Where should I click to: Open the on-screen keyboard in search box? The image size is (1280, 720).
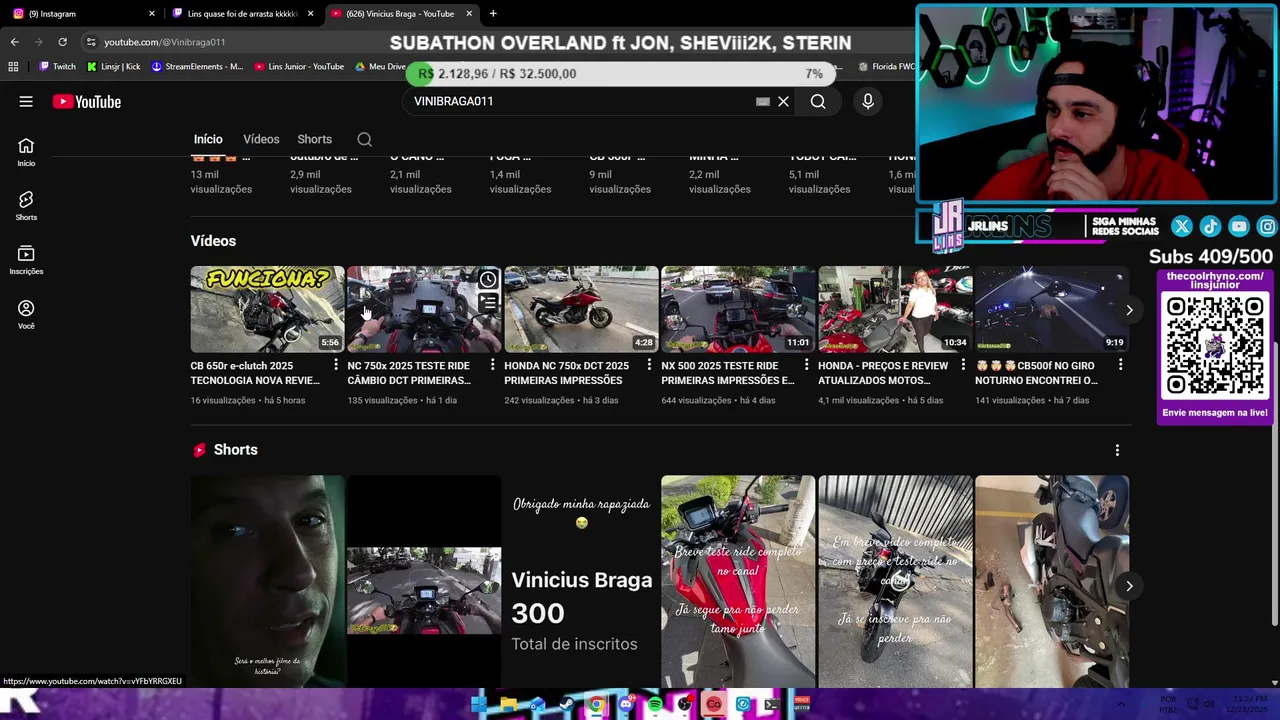763,101
